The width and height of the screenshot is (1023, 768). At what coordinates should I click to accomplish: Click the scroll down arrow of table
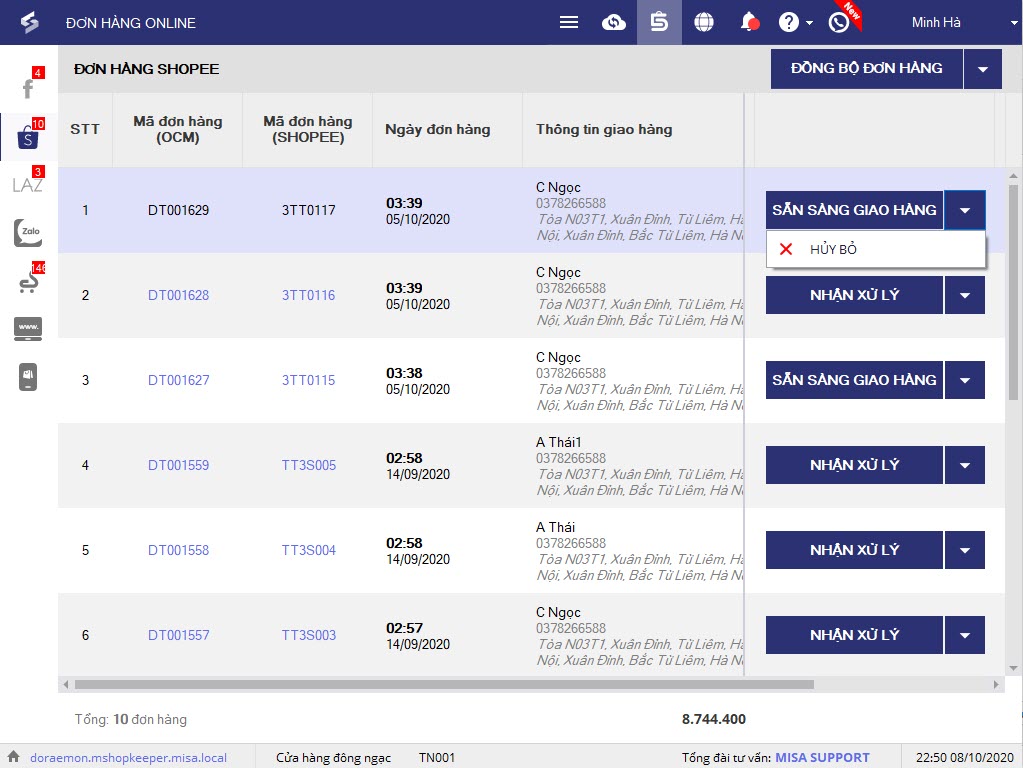click(1013, 668)
